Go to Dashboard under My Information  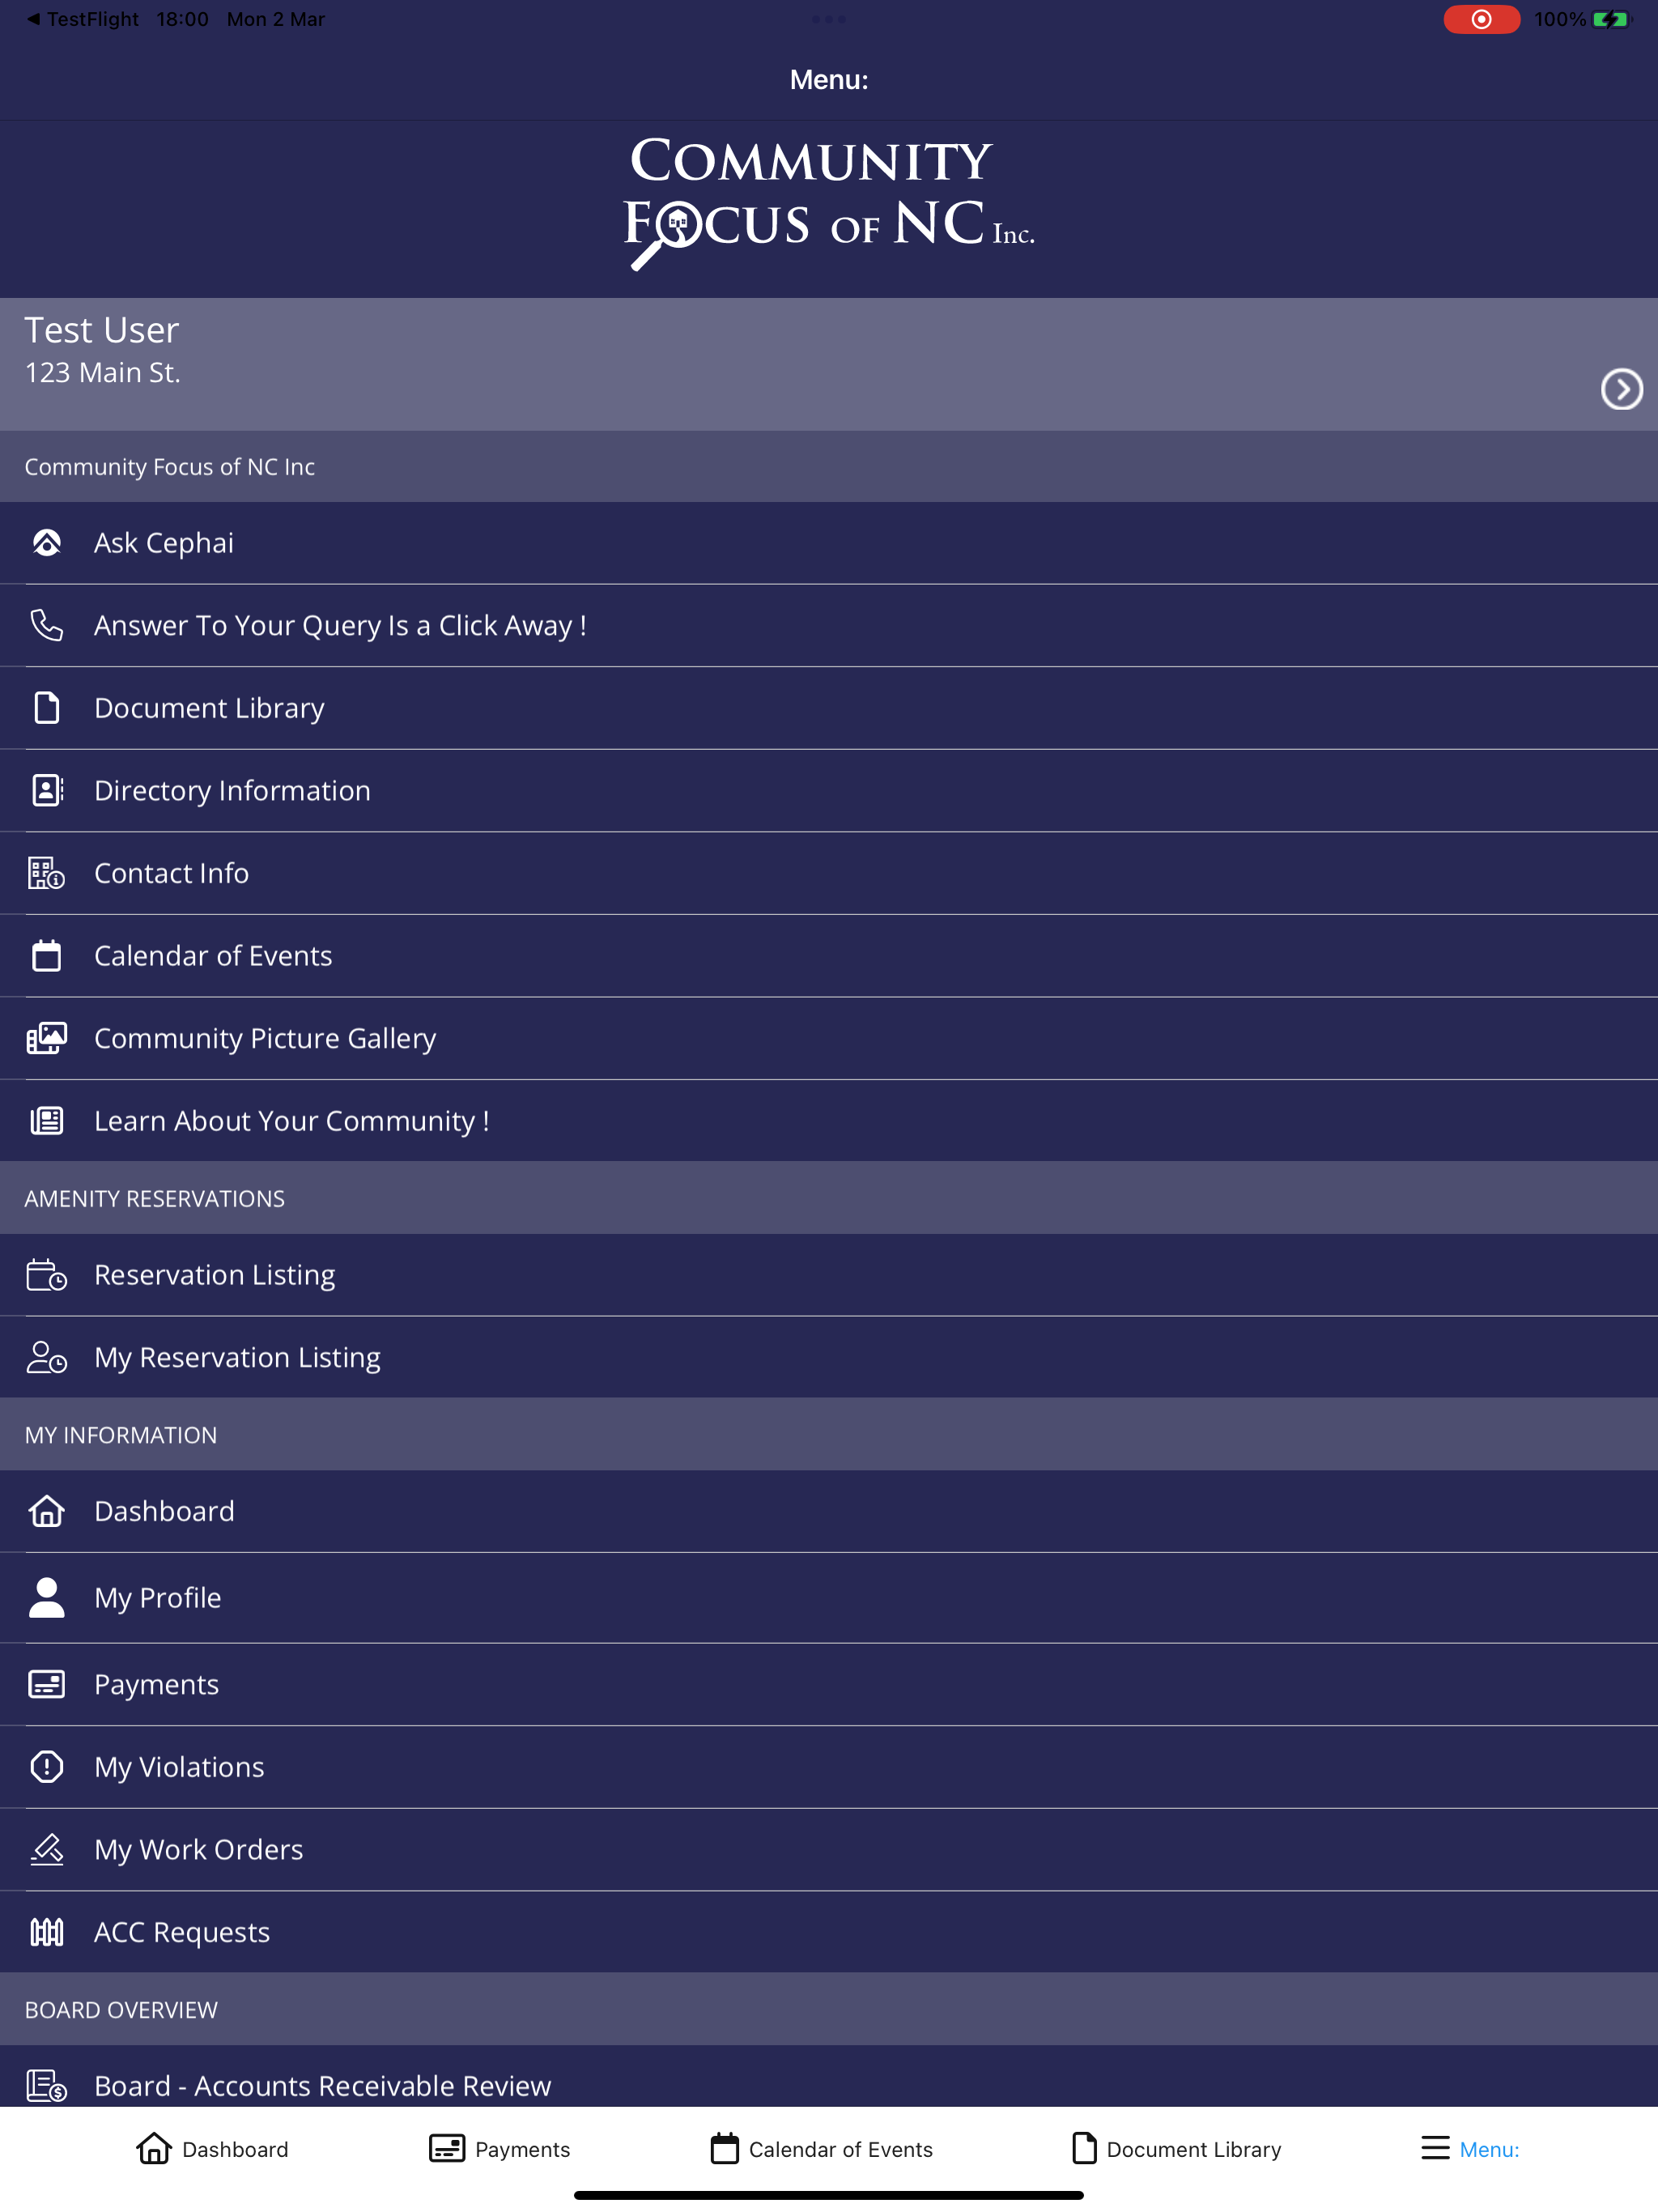(829, 1511)
